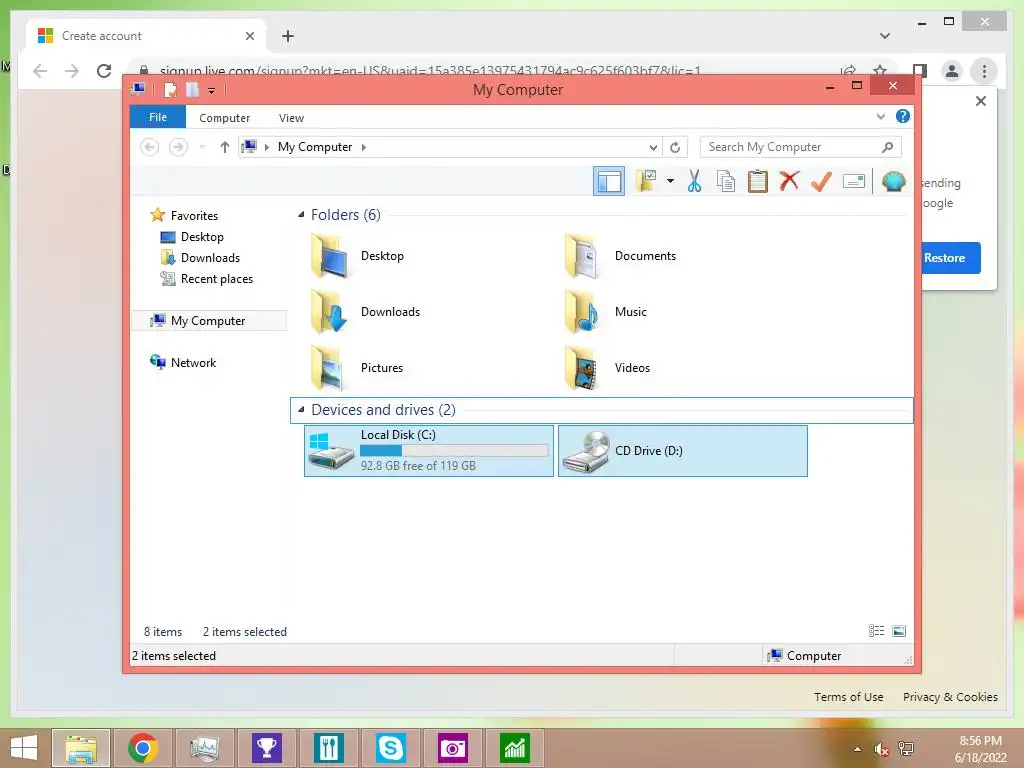Refresh the My Computer view
The width and height of the screenshot is (1024, 768).
(x=675, y=148)
